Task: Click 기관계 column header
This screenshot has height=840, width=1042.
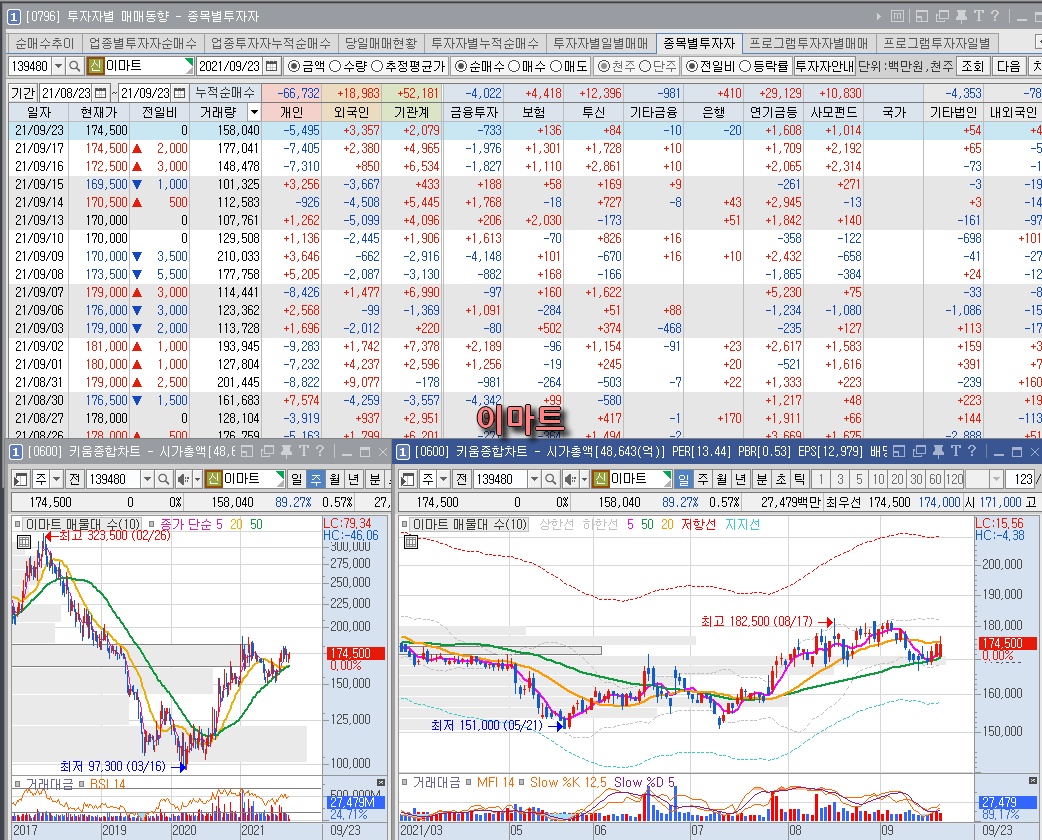Action: [411, 112]
